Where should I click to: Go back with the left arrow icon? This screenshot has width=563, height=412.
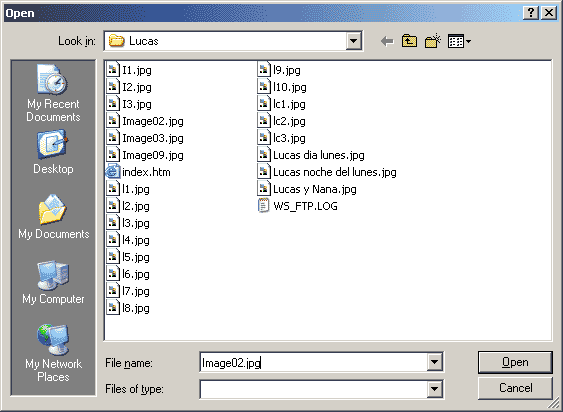[x=387, y=41]
